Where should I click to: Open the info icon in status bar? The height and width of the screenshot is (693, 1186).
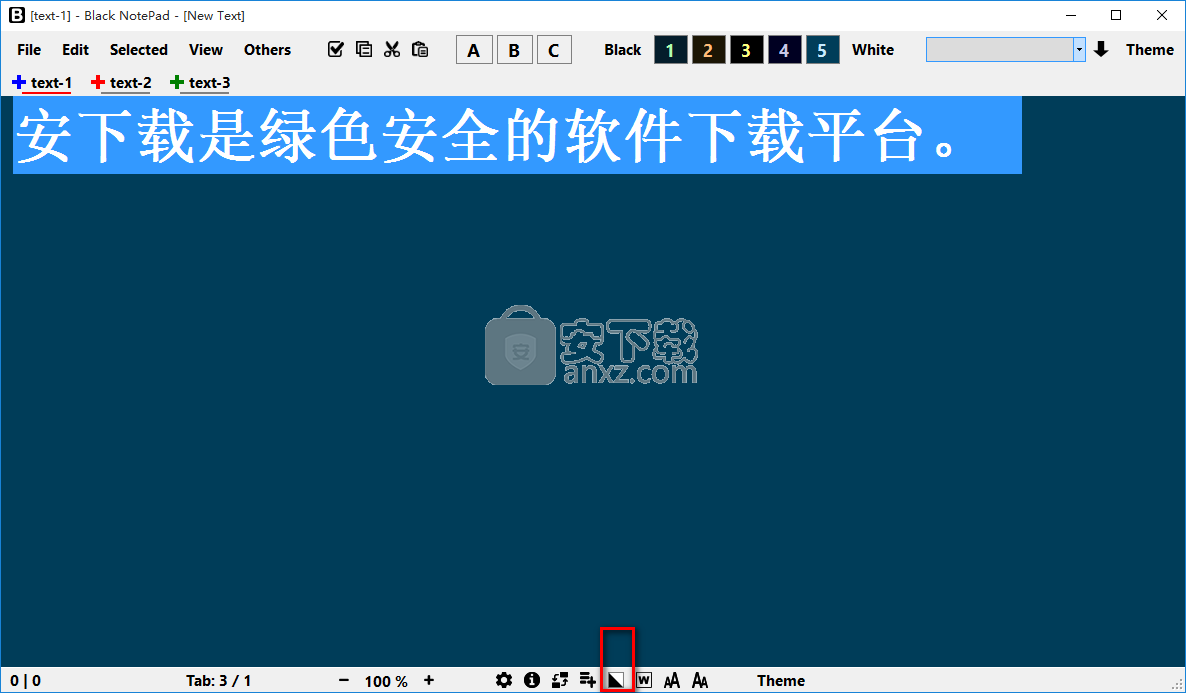tap(532, 680)
